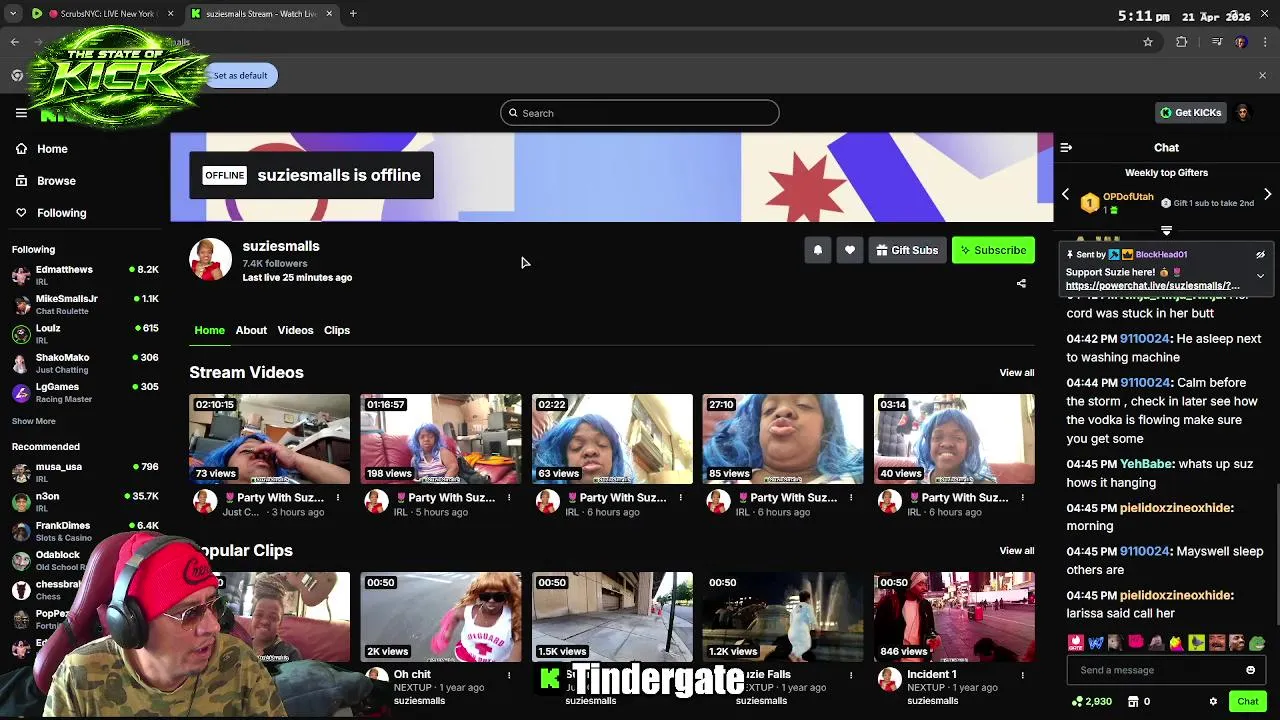Image resolution: width=1280 pixels, height=720 pixels.
Task: Open options menu for 5 hours ago video
Action: [509, 498]
